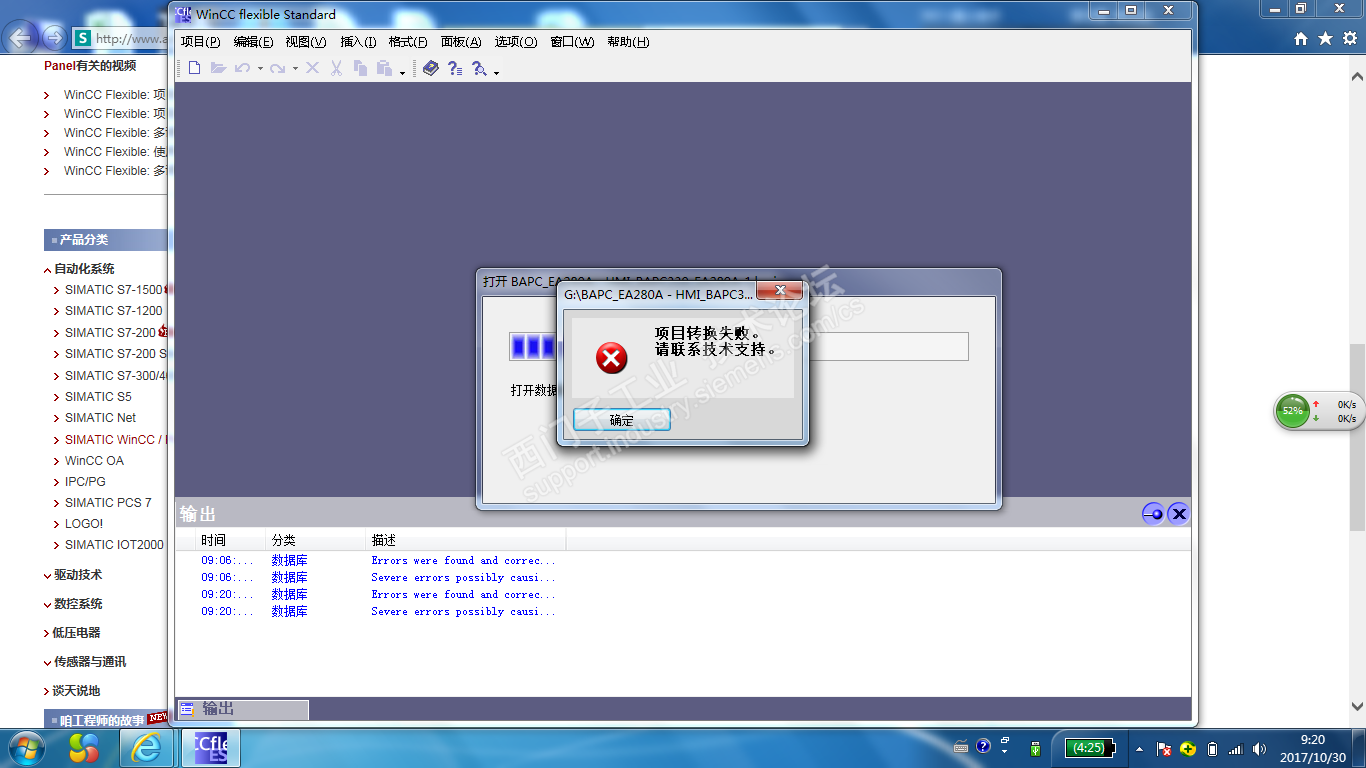The height and width of the screenshot is (768, 1366).
Task: Click the 确定 button in the error dialog
Action: [x=622, y=420]
